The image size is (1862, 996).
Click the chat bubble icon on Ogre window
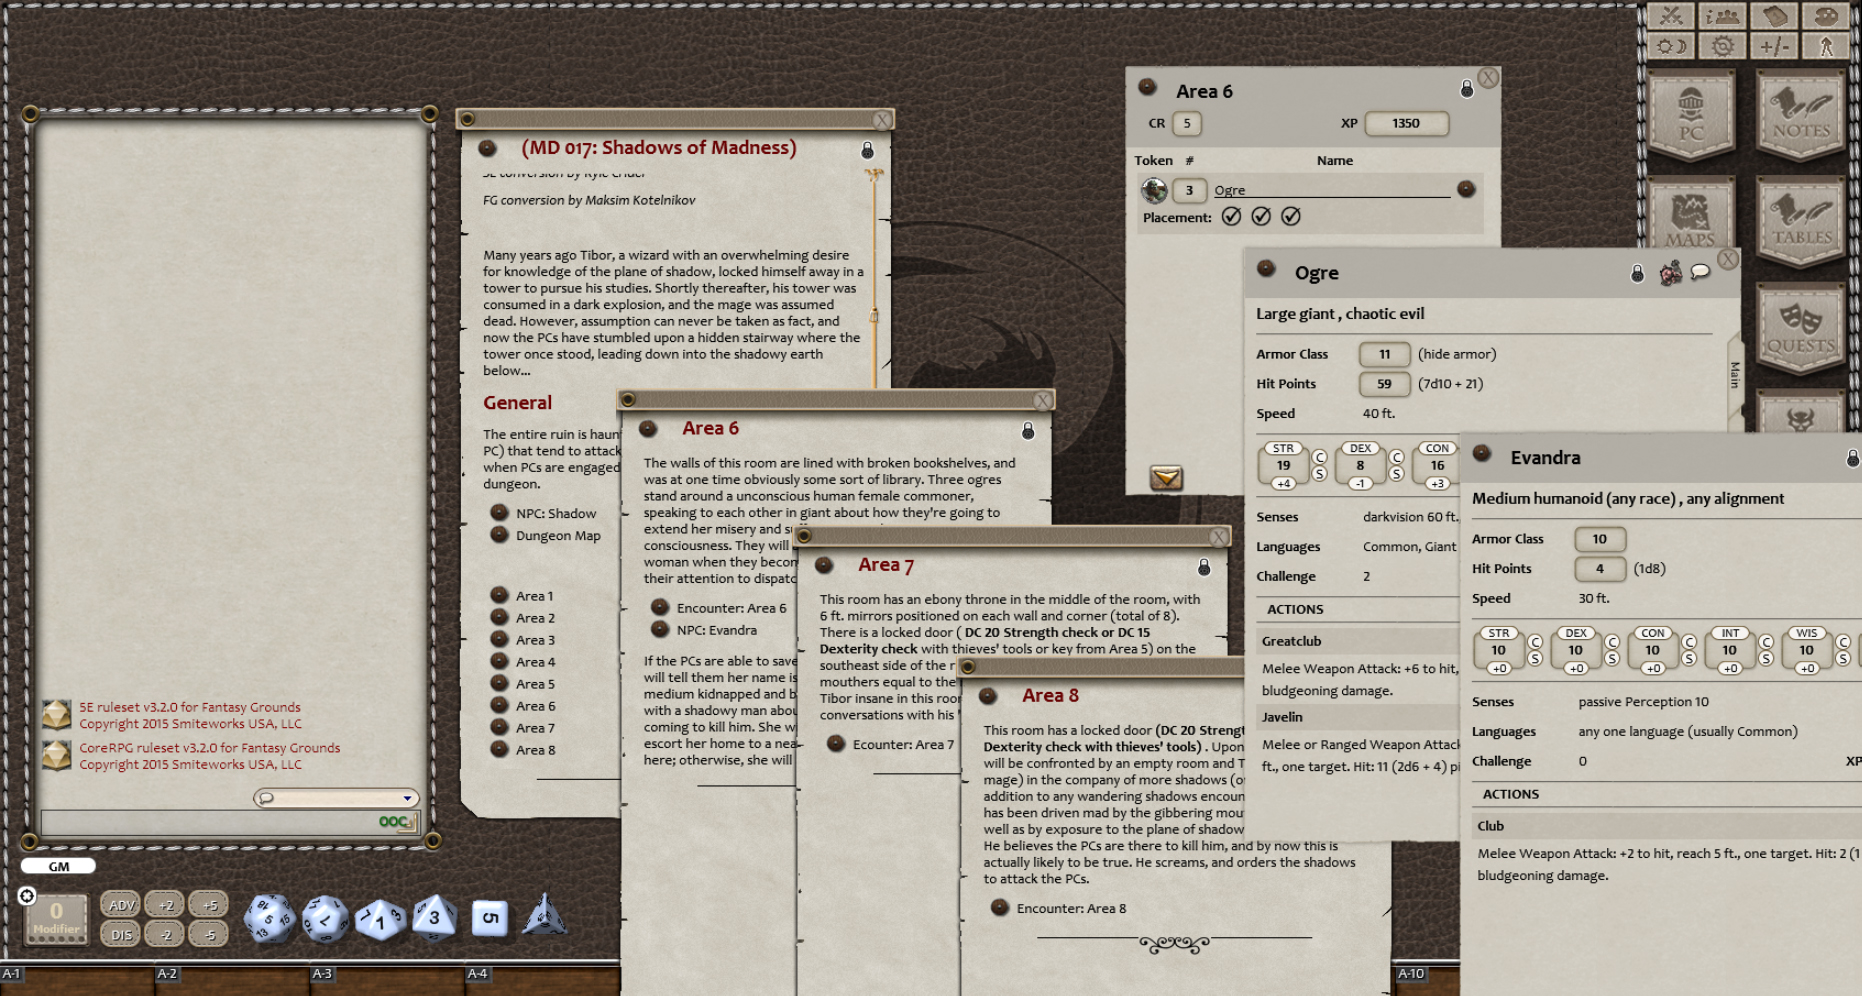[1698, 272]
